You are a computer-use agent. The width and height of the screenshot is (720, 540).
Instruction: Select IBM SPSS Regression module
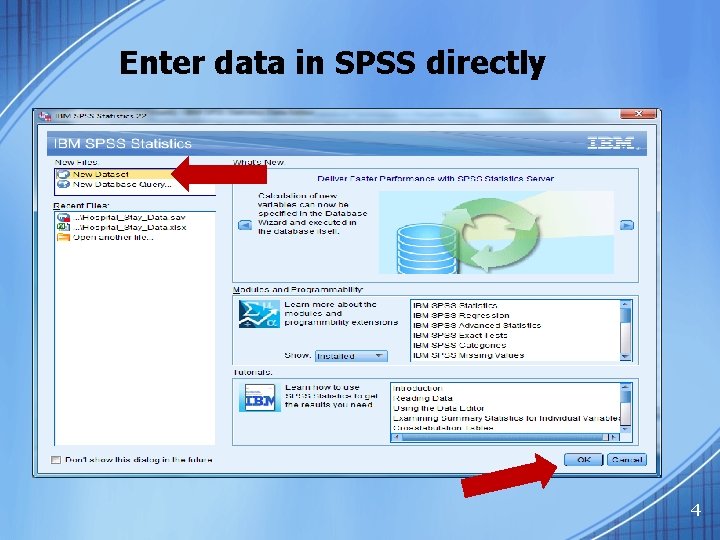pos(461,315)
